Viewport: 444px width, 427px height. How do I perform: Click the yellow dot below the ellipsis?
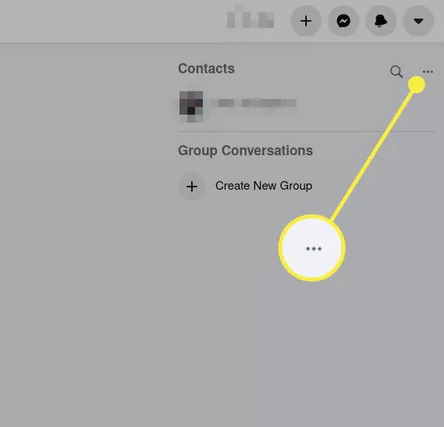pyautogui.click(x=417, y=85)
